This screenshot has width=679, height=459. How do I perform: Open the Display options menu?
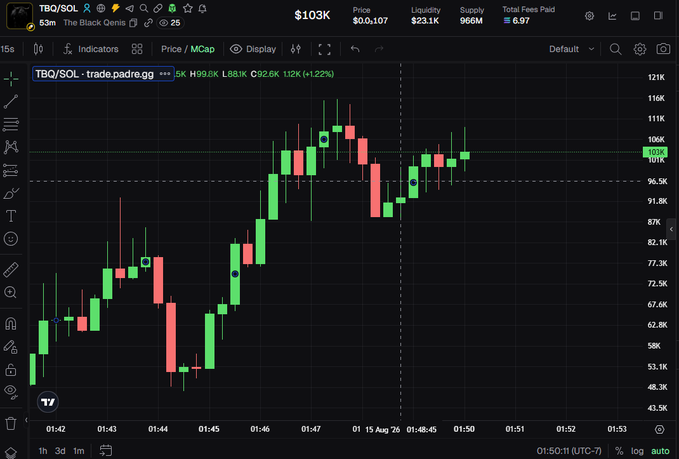click(253, 49)
